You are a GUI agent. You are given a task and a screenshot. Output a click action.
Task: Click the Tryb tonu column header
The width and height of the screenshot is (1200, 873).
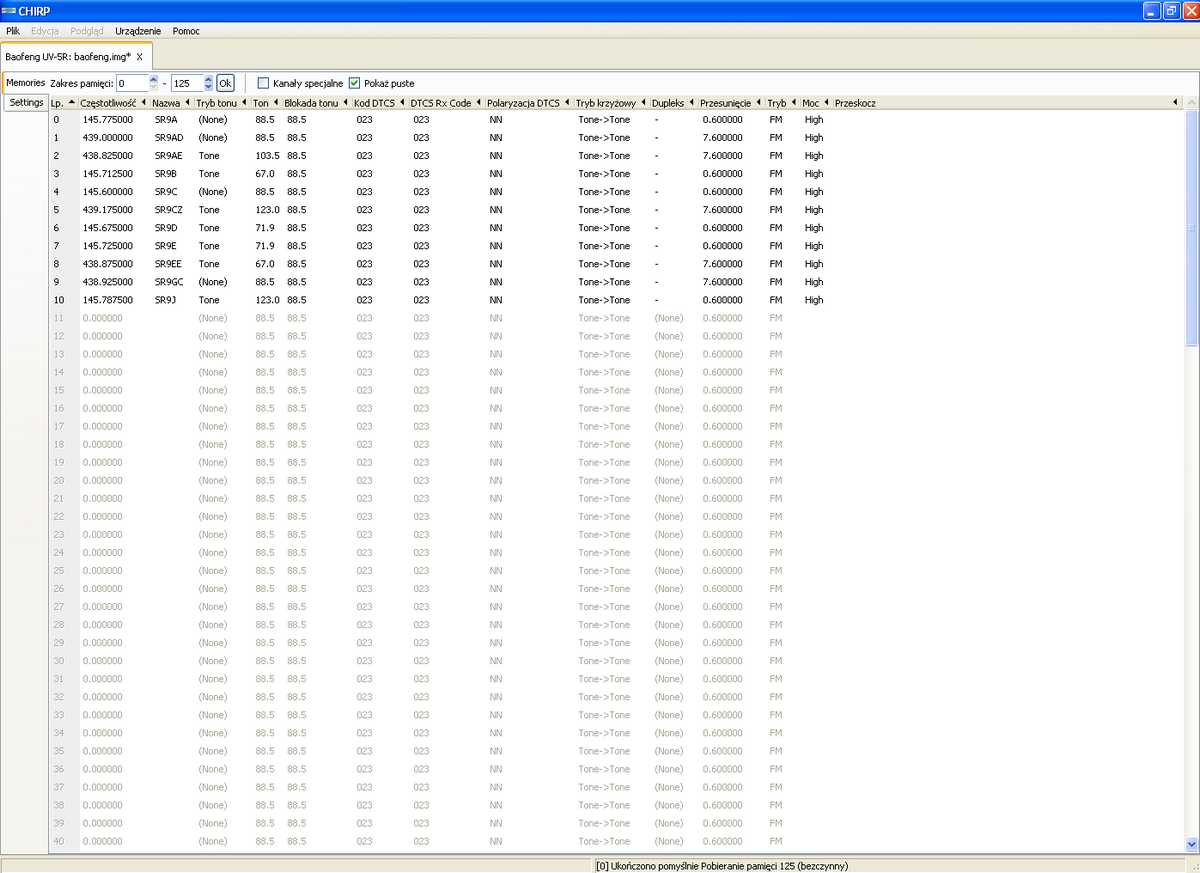[217, 103]
